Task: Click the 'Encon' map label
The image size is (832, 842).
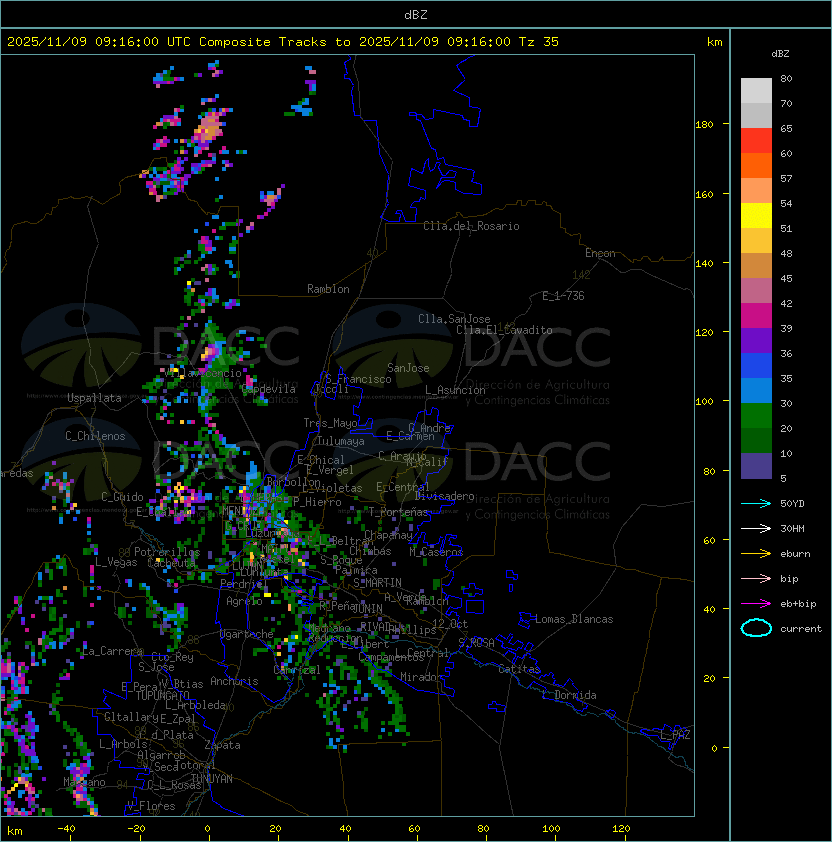Action: pyautogui.click(x=600, y=253)
